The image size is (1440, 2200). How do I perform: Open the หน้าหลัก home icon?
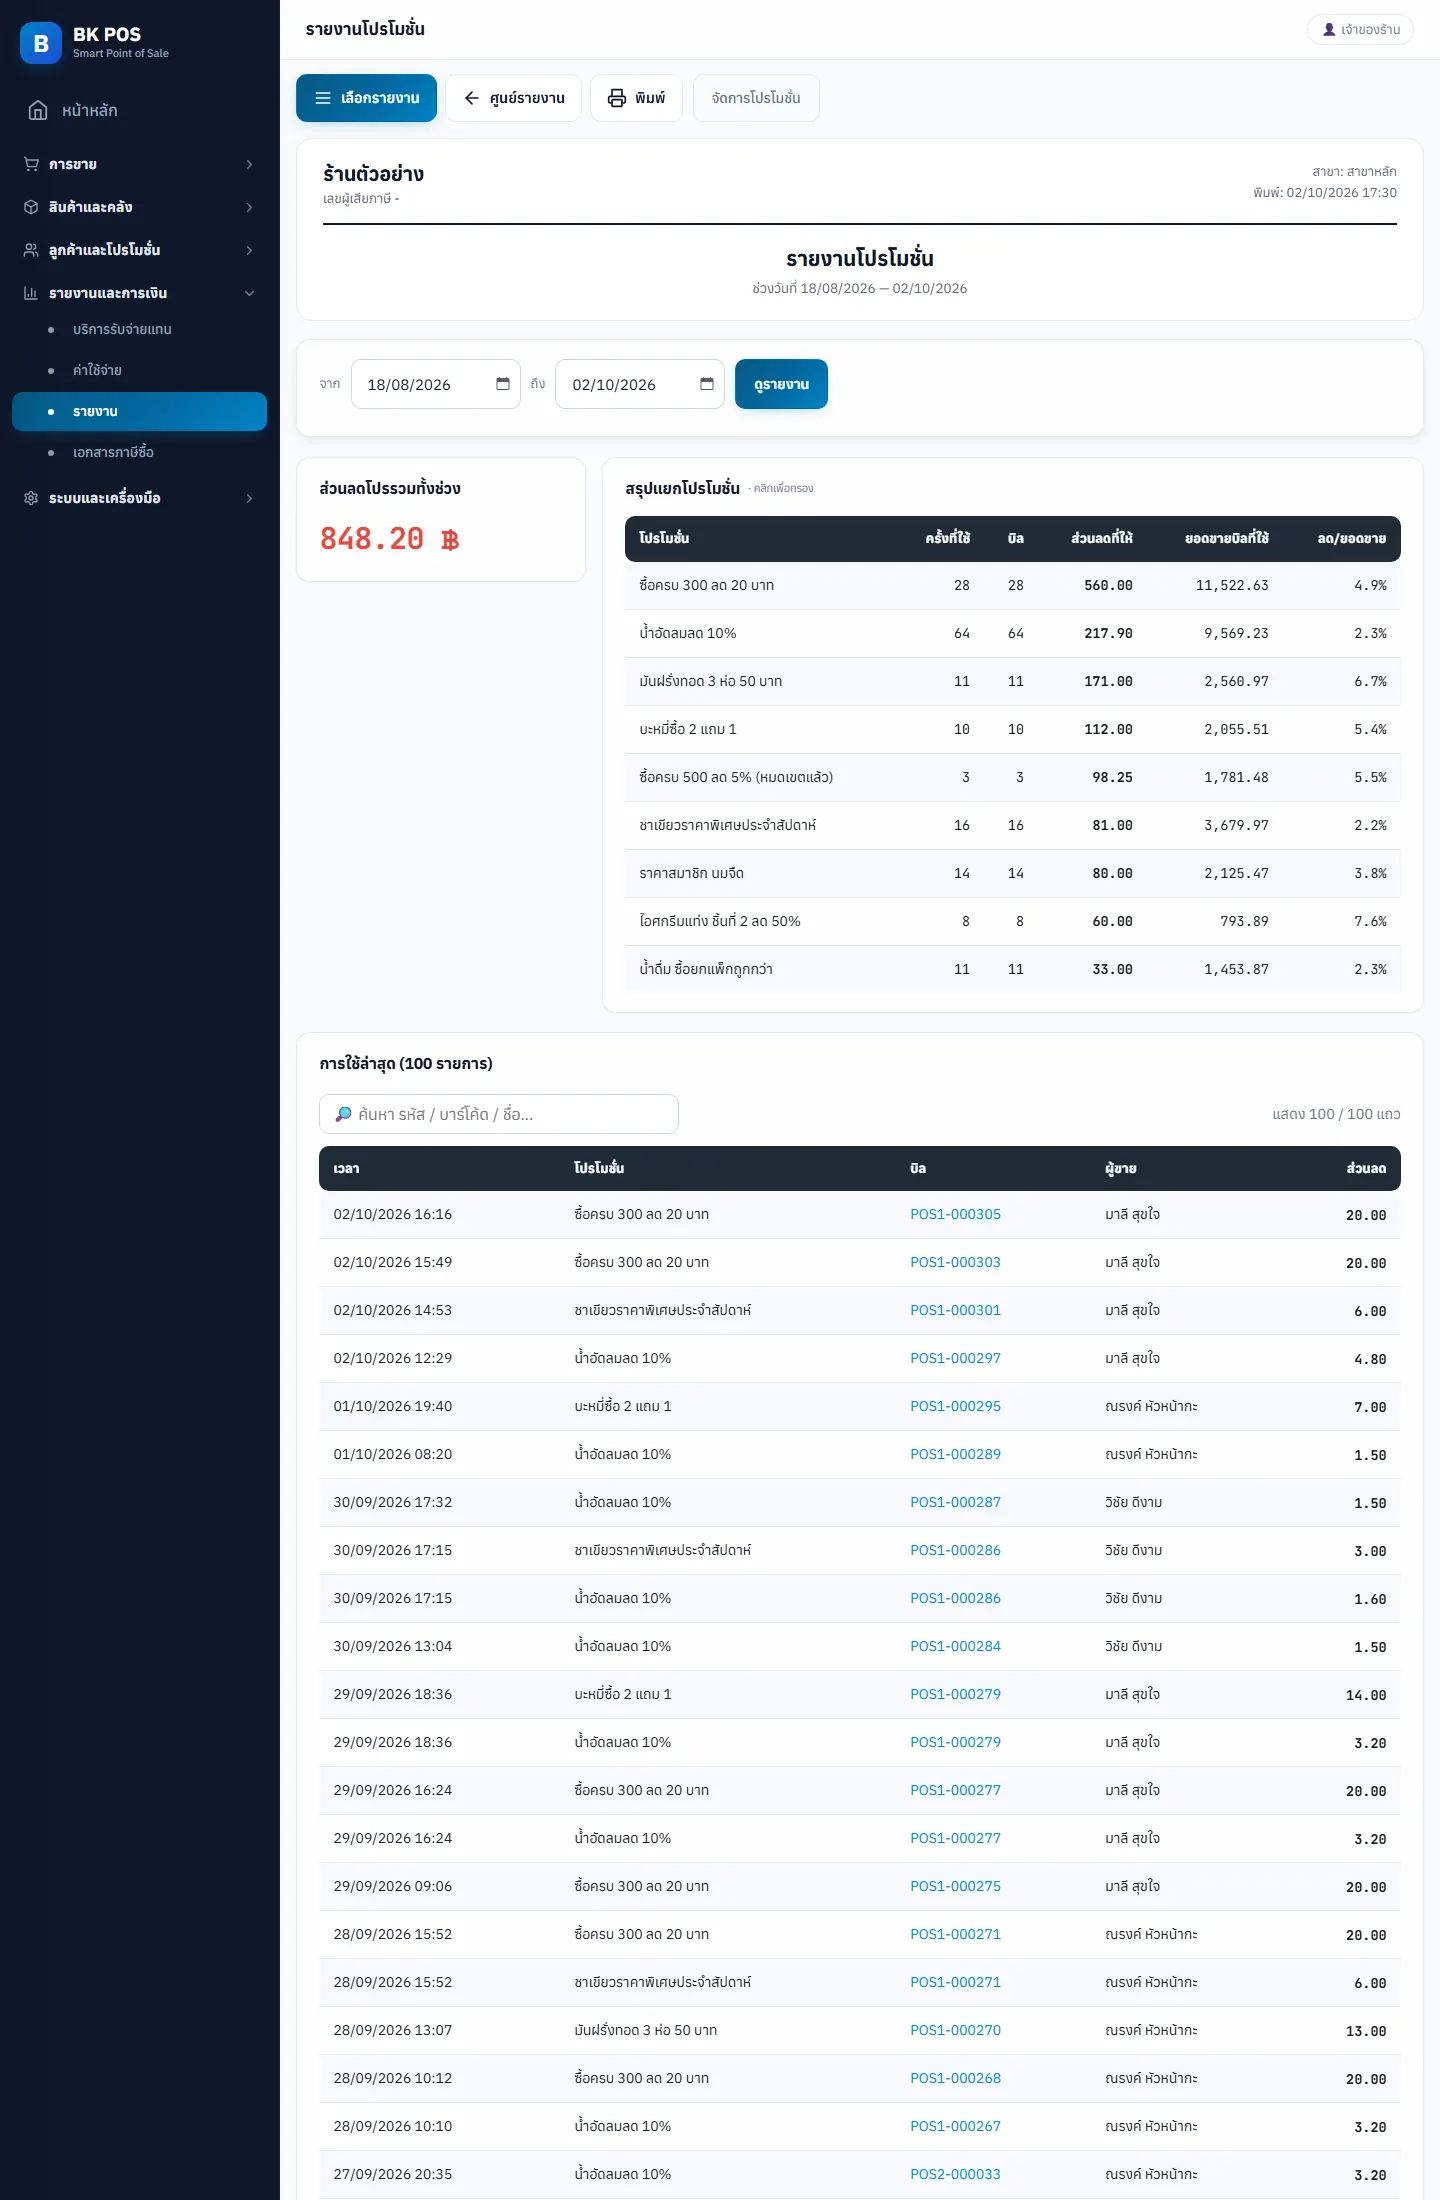[38, 110]
